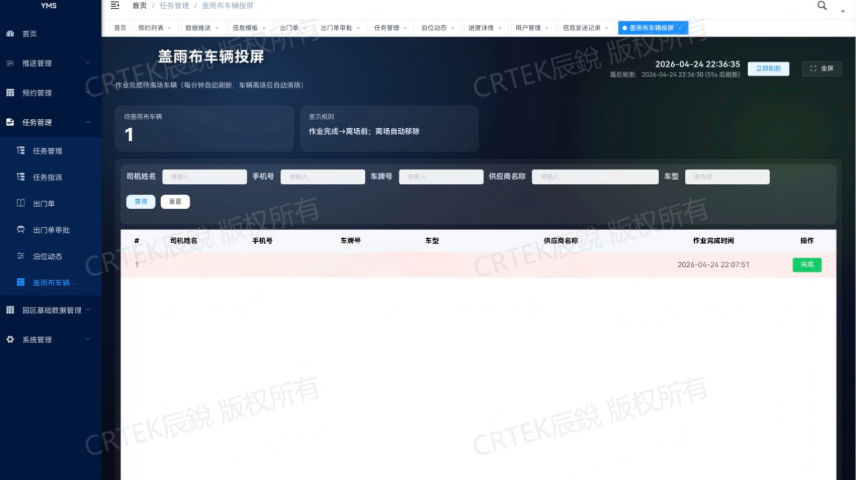Screen dimensions: 856x480
Task: Click the 泊位动态 icon in sidebar
Action: (21, 256)
